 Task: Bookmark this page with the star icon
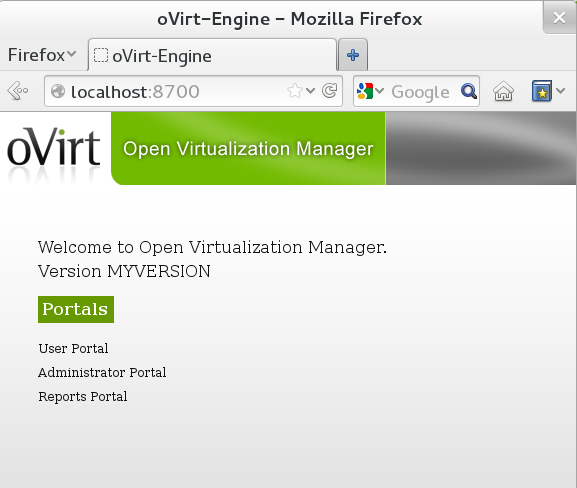click(x=295, y=91)
